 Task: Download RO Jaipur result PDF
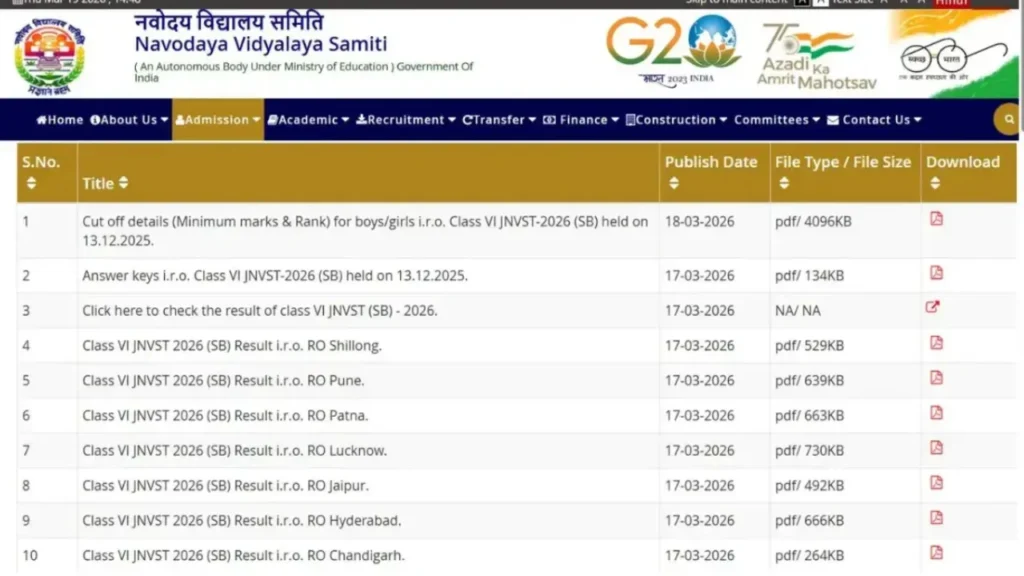936,483
